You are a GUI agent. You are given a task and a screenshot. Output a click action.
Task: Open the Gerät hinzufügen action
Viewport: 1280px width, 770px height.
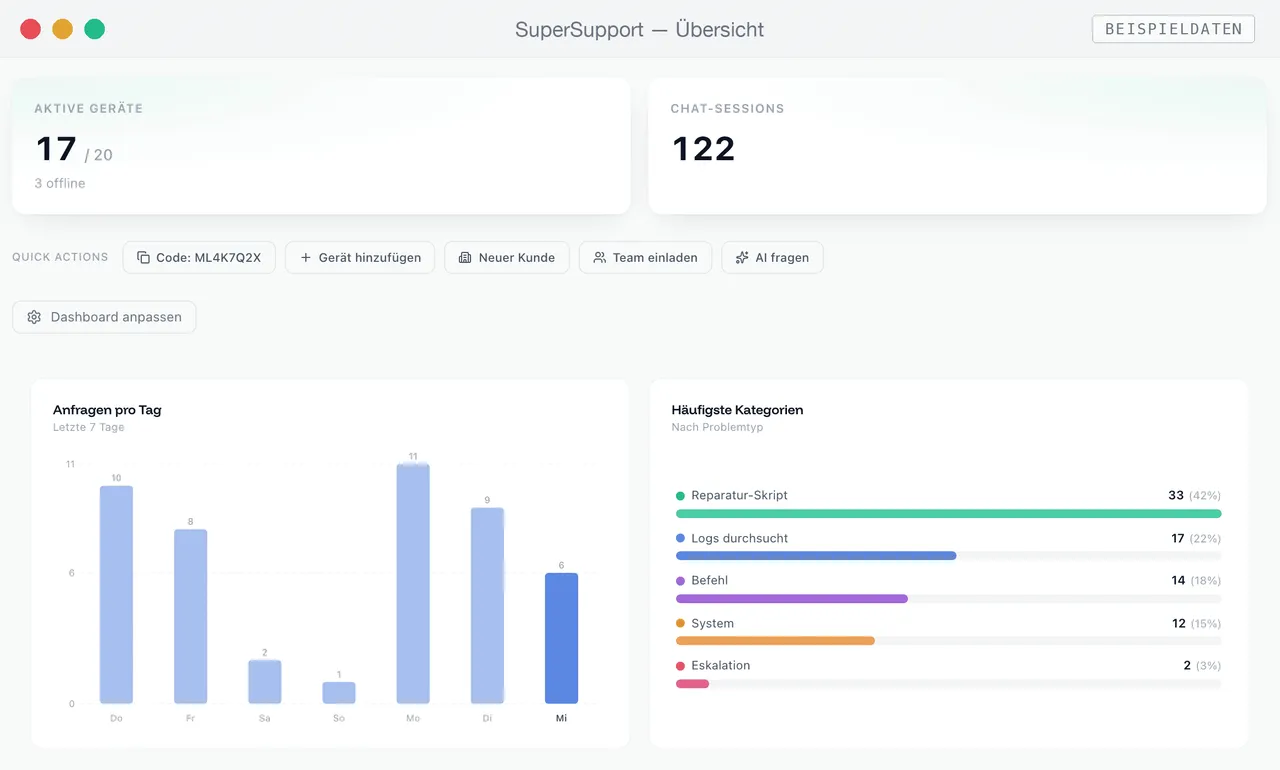360,258
